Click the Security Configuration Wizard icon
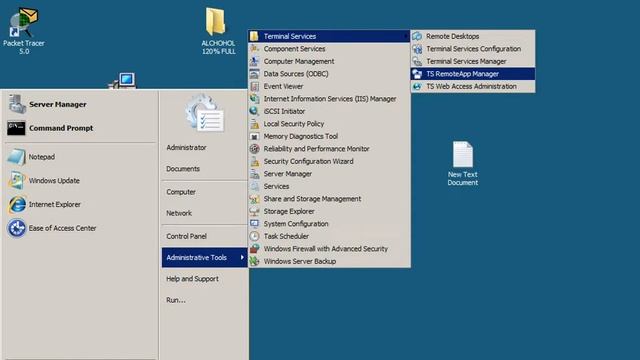This screenshot has height=360, width=640. pos(254,161)
